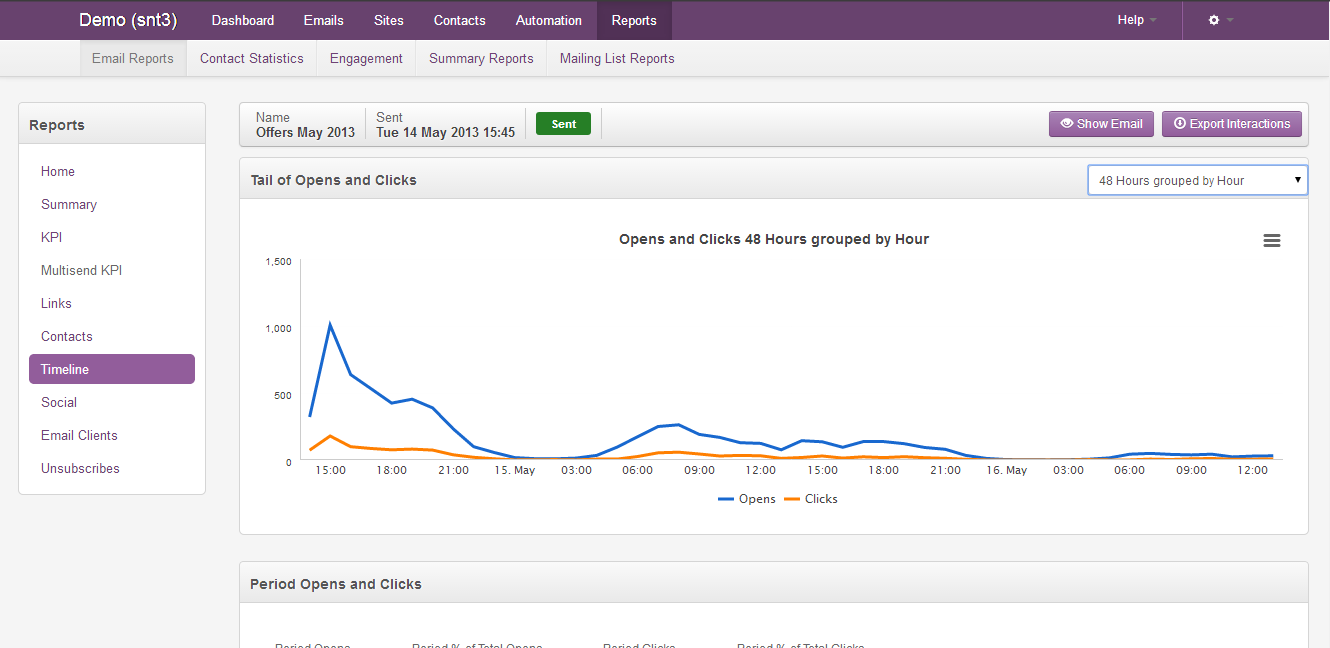Select Email Clients report in sidebar
Viewport: 1330px width, 648px height.
click(x=79, y=435)
